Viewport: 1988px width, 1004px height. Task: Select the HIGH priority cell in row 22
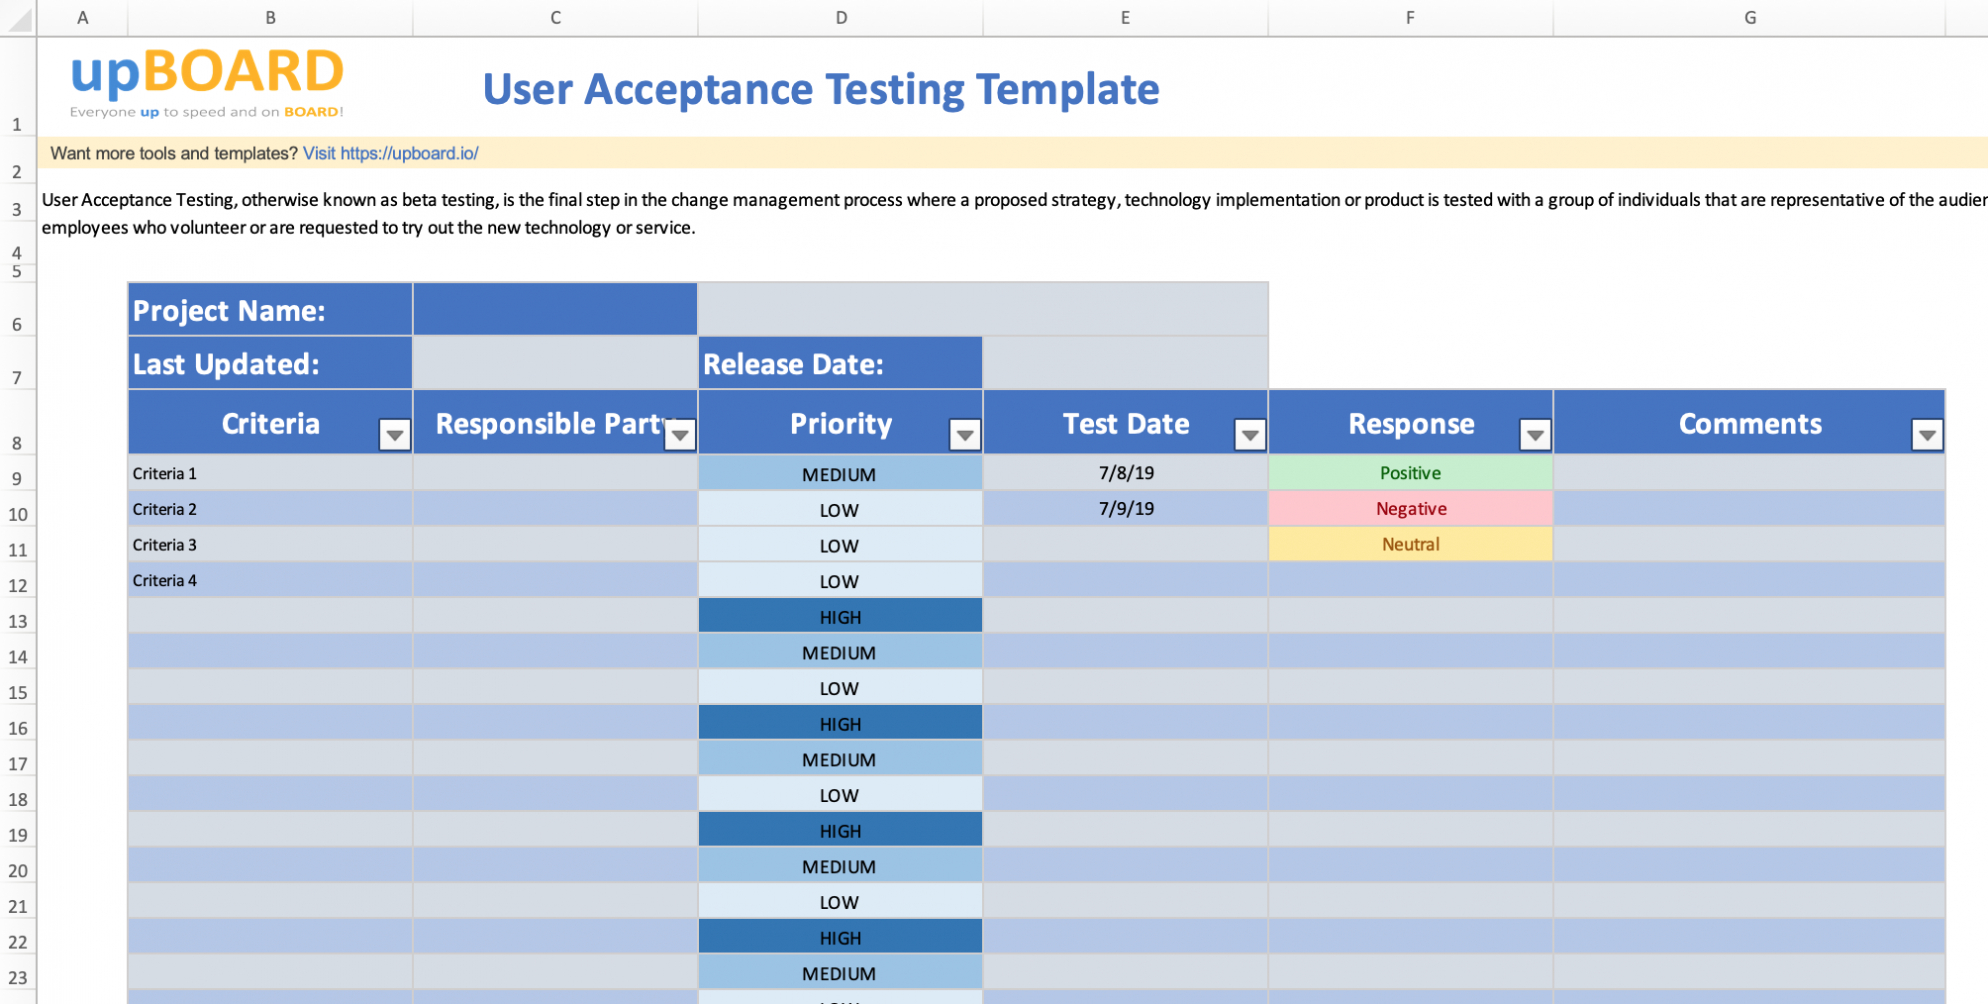point(840,938)
